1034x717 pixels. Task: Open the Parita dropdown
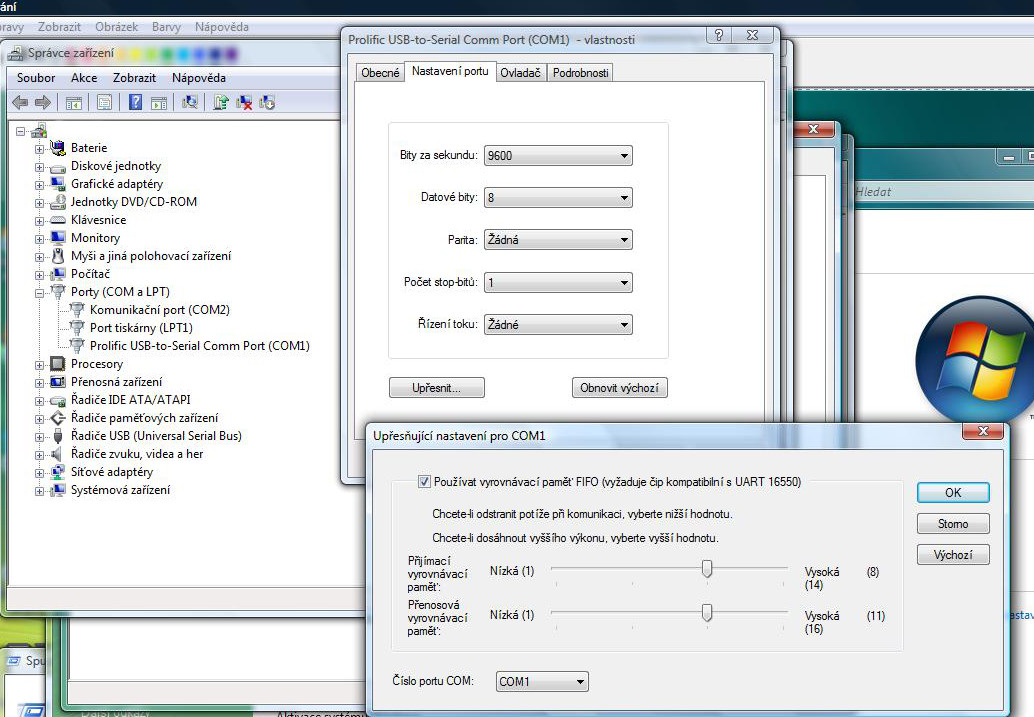click(557, 240)
